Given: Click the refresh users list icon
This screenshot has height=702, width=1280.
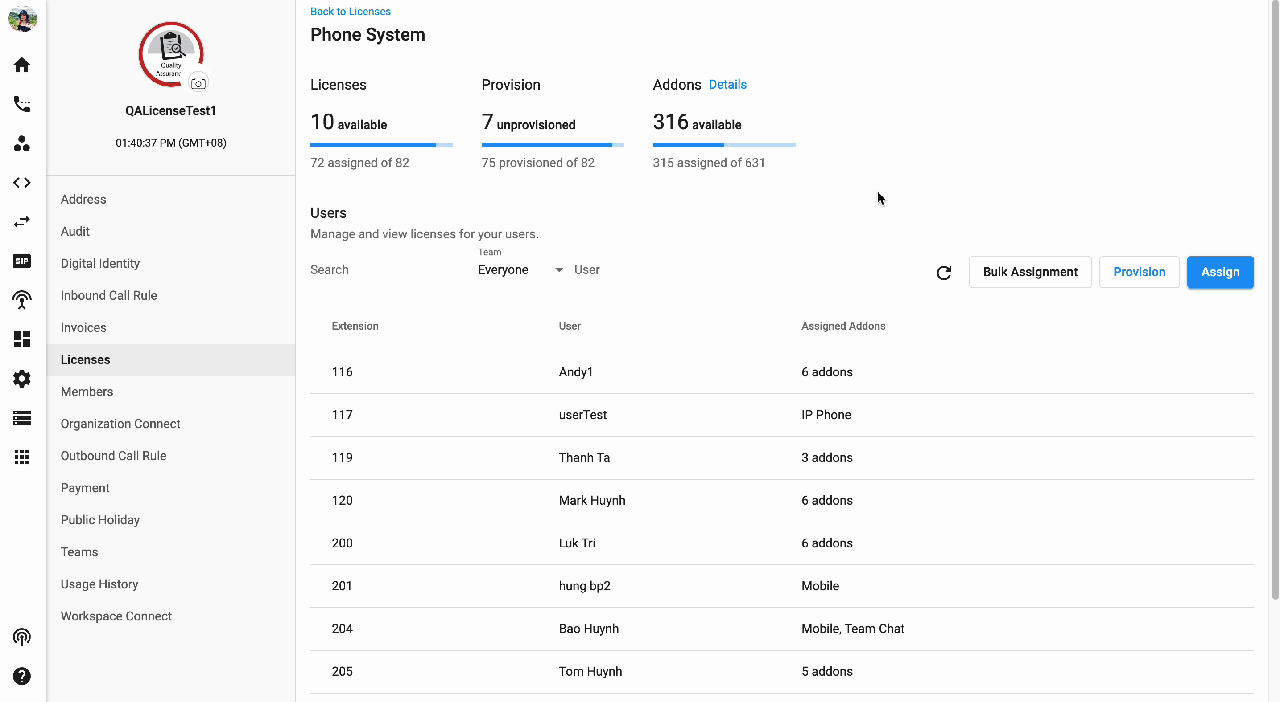Looking at the screenshot, I should (x=943, y=272).
